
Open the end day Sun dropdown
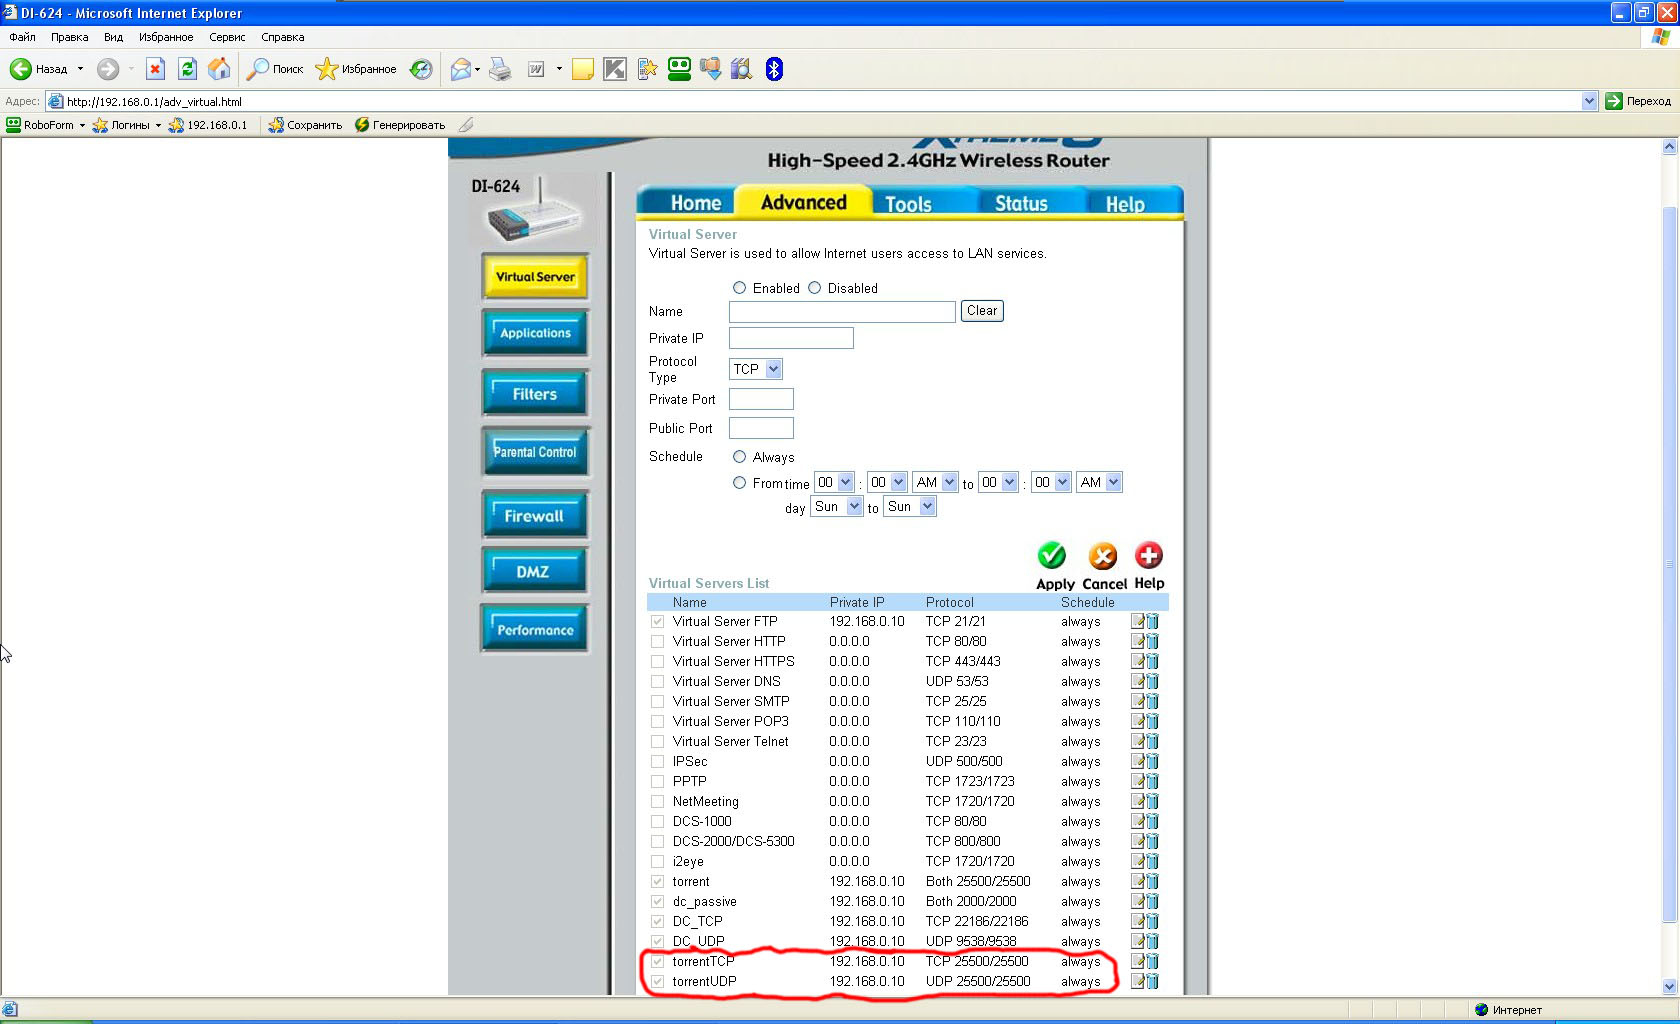click(910, 507)
